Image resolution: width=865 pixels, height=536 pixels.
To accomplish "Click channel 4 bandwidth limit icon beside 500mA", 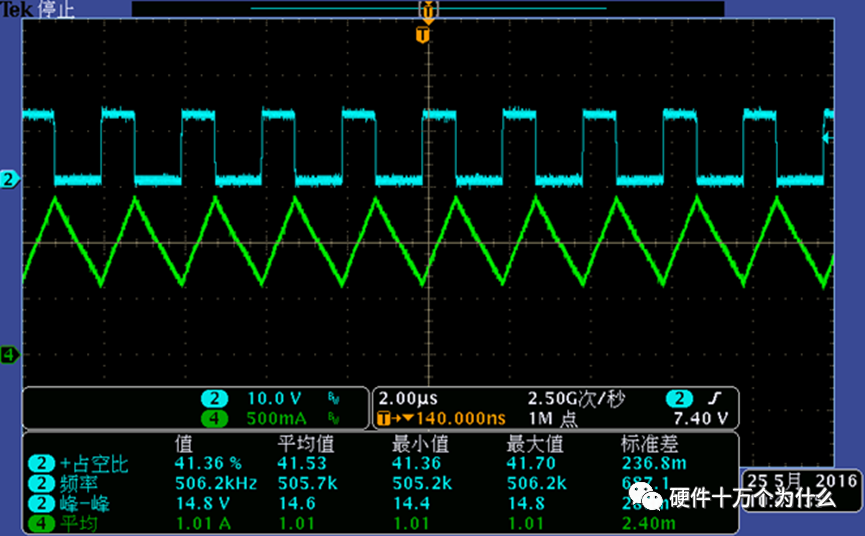I will click(333, 418).
